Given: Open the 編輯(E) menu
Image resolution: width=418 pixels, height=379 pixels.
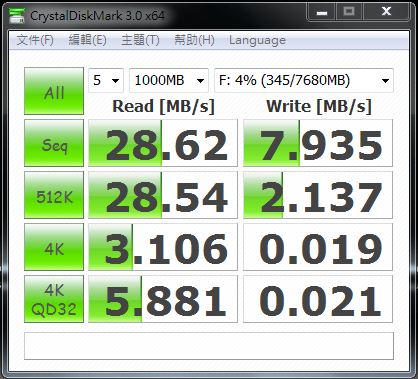Looking at the screenshot, I should [x=87, y=40].
